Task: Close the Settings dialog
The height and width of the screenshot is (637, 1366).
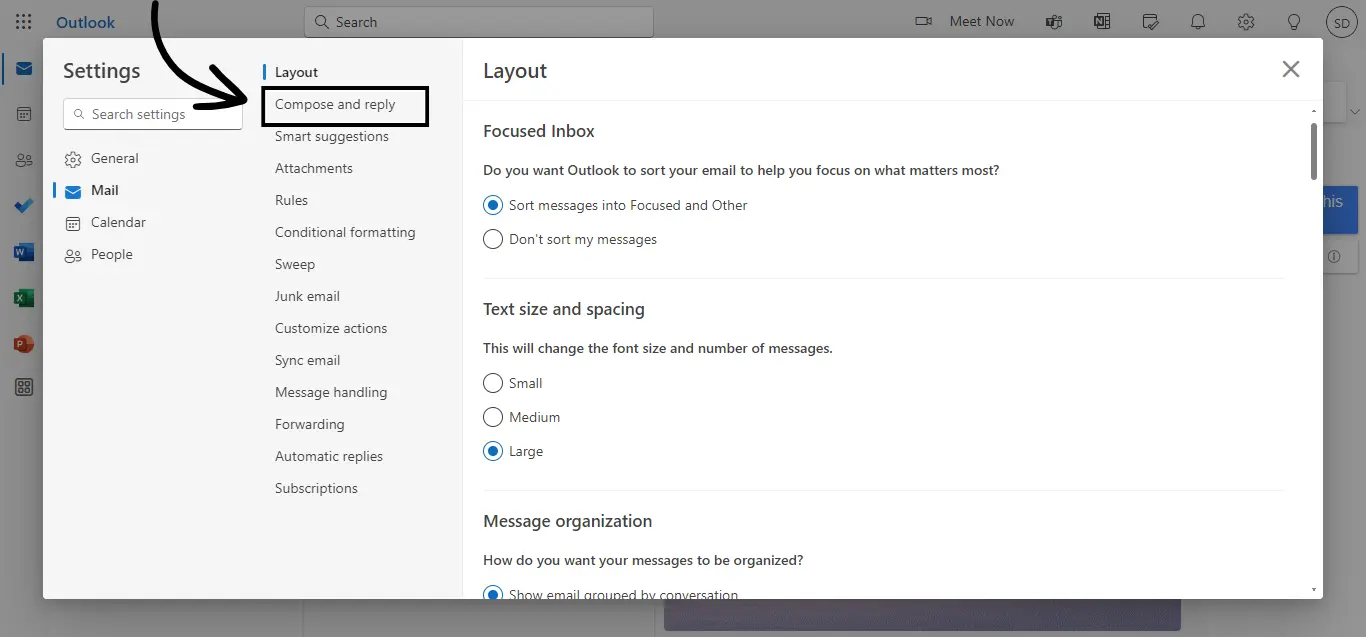Action: pyautogui.click(x=1291, y=69)
